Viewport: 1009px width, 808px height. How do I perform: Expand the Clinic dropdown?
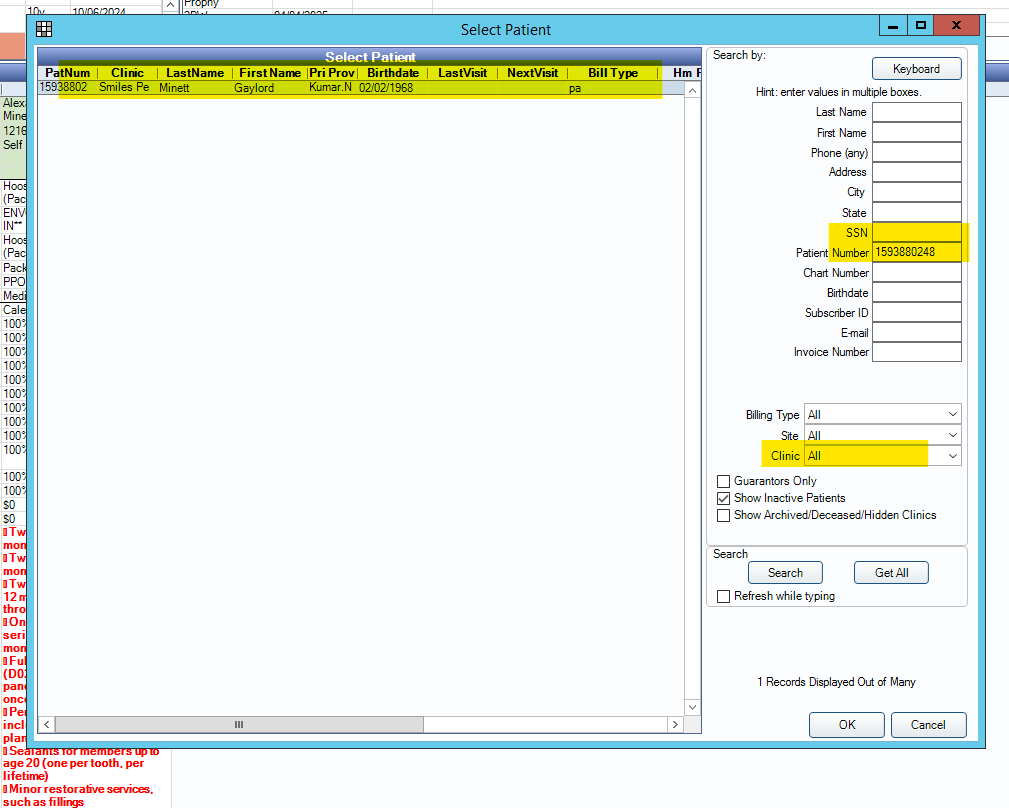(x=882, y=455)
